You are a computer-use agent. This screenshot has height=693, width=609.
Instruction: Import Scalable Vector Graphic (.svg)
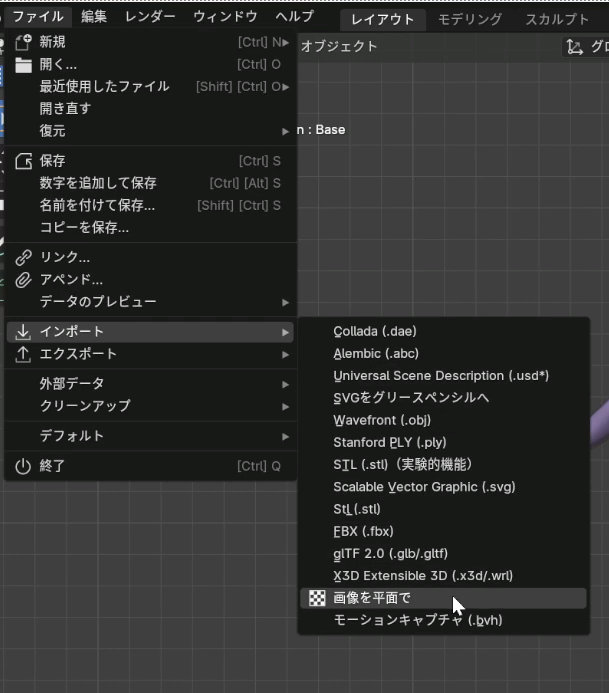[443, 487]
